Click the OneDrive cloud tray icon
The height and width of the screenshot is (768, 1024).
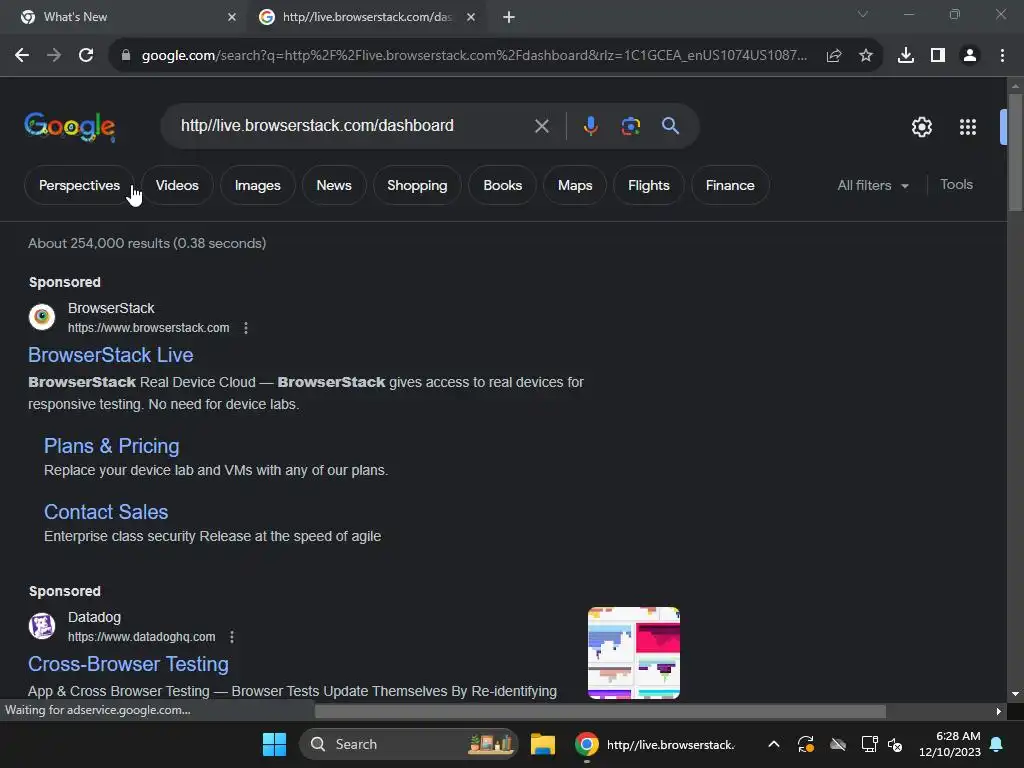pyautogui.click(x=837, y=744)
